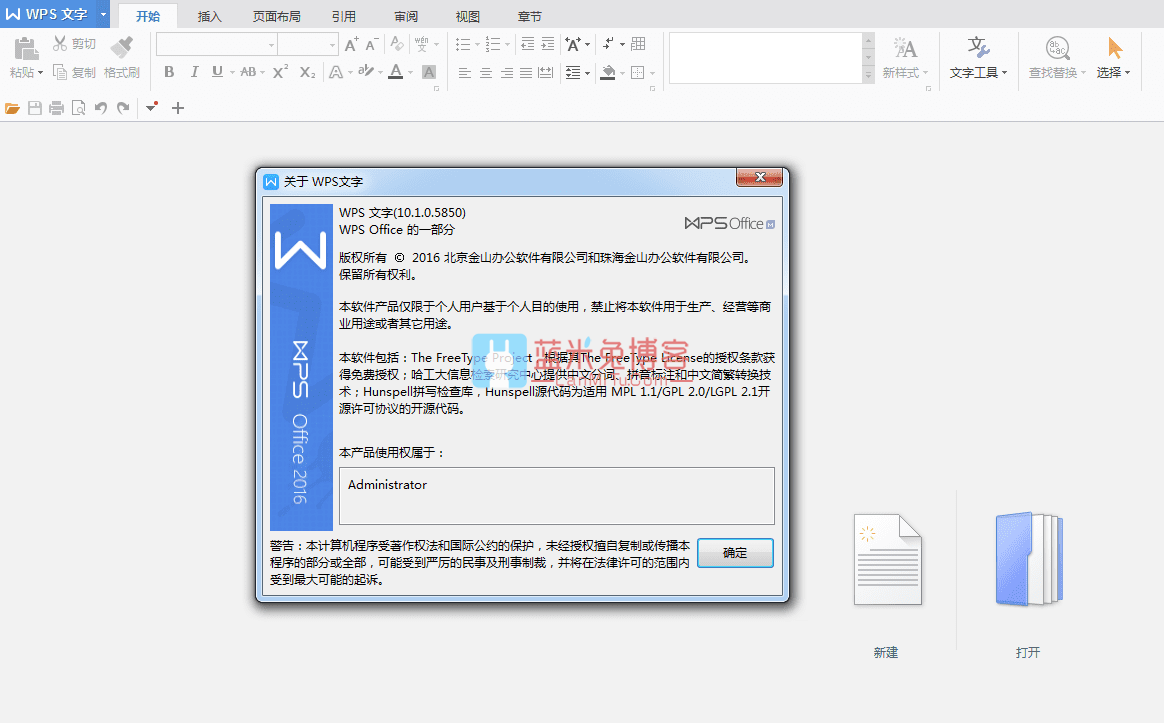Switch to the 视图 tab

coord(467,16)
